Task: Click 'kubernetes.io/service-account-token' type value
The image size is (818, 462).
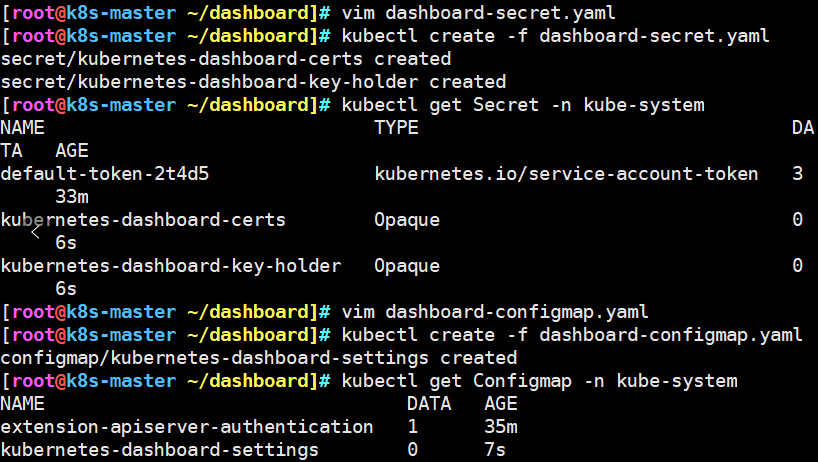Action: point(566,173)
